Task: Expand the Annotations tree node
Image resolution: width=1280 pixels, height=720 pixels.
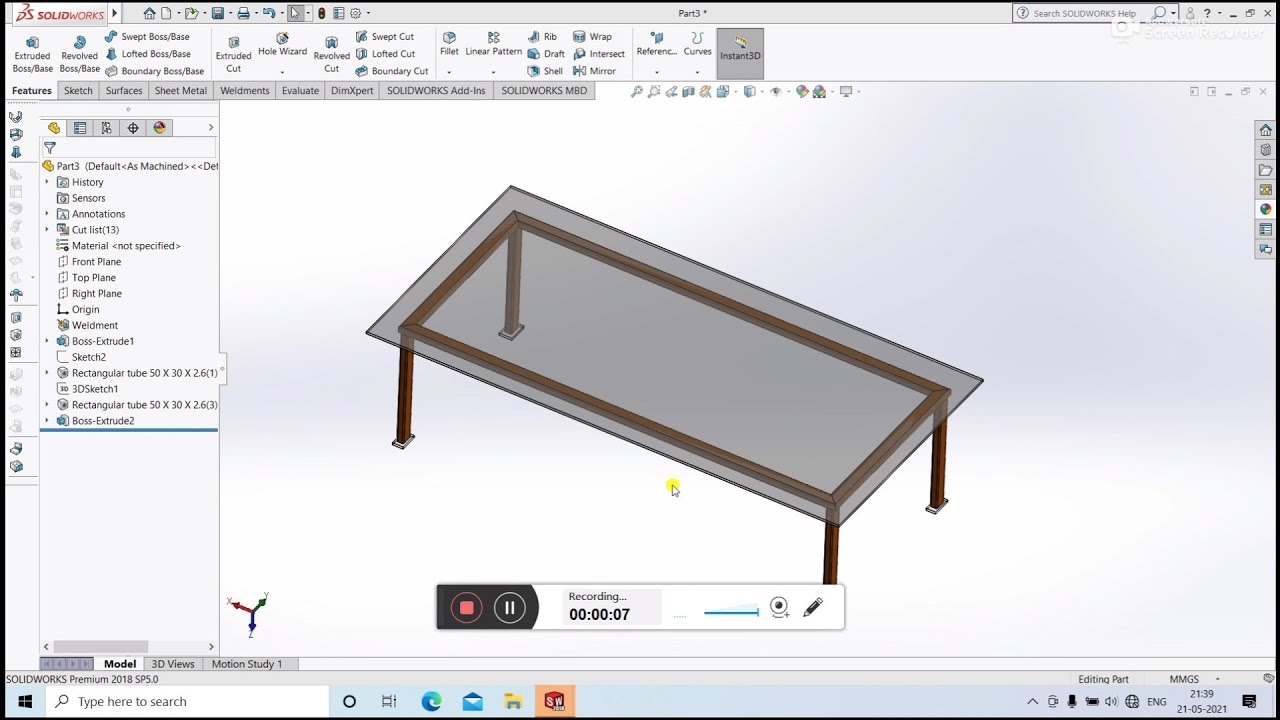Action: [47, 214]
